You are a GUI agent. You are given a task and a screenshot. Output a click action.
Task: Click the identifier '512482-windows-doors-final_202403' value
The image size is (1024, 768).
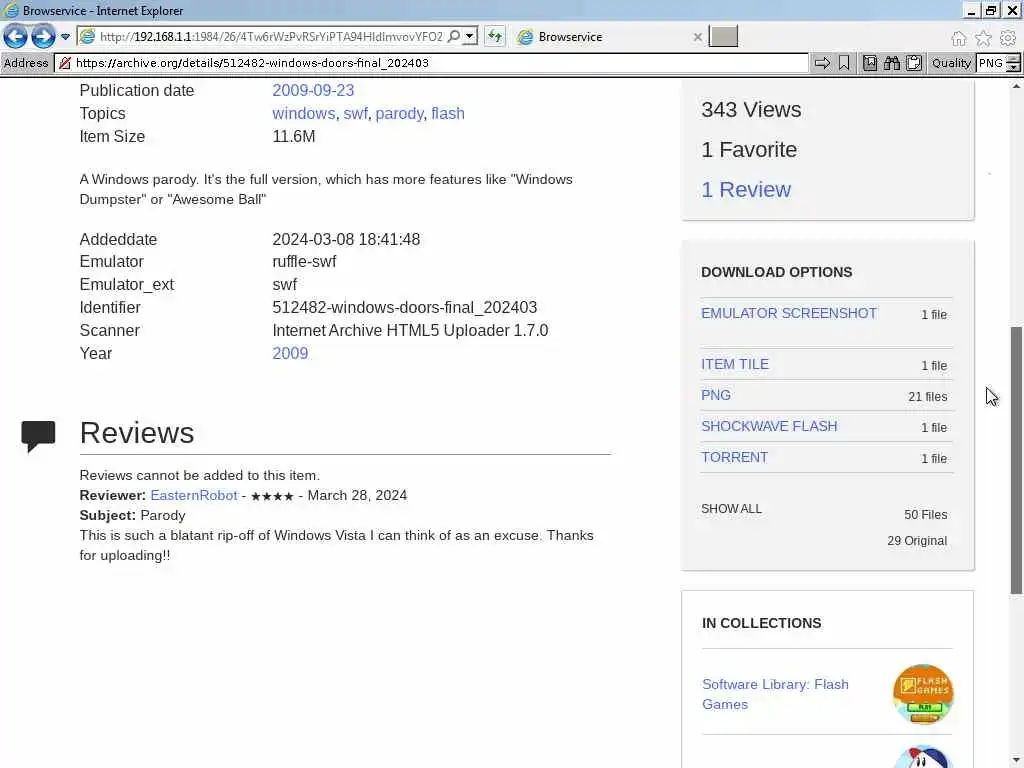pos(405,308)
